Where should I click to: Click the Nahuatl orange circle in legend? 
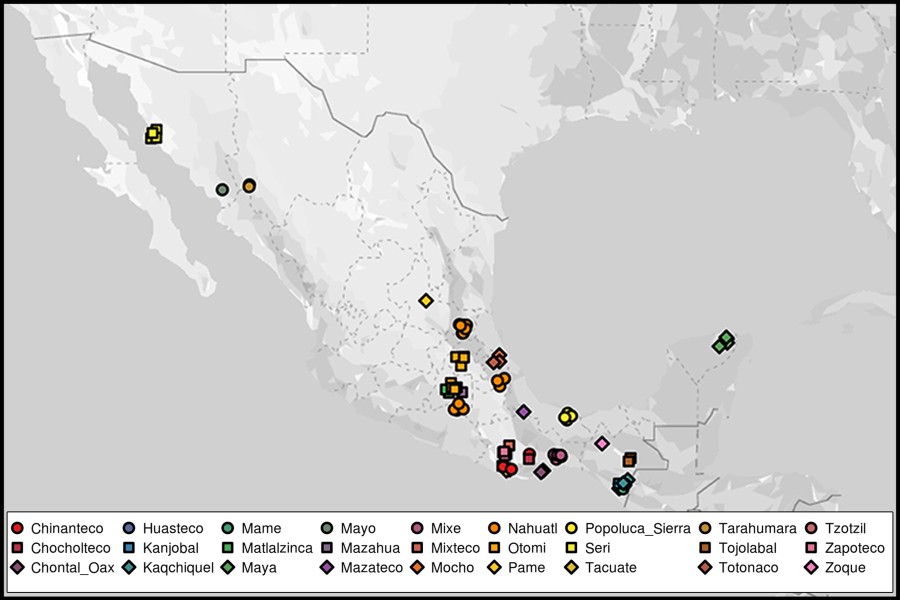pyautogui.click(x=495, y=528)
